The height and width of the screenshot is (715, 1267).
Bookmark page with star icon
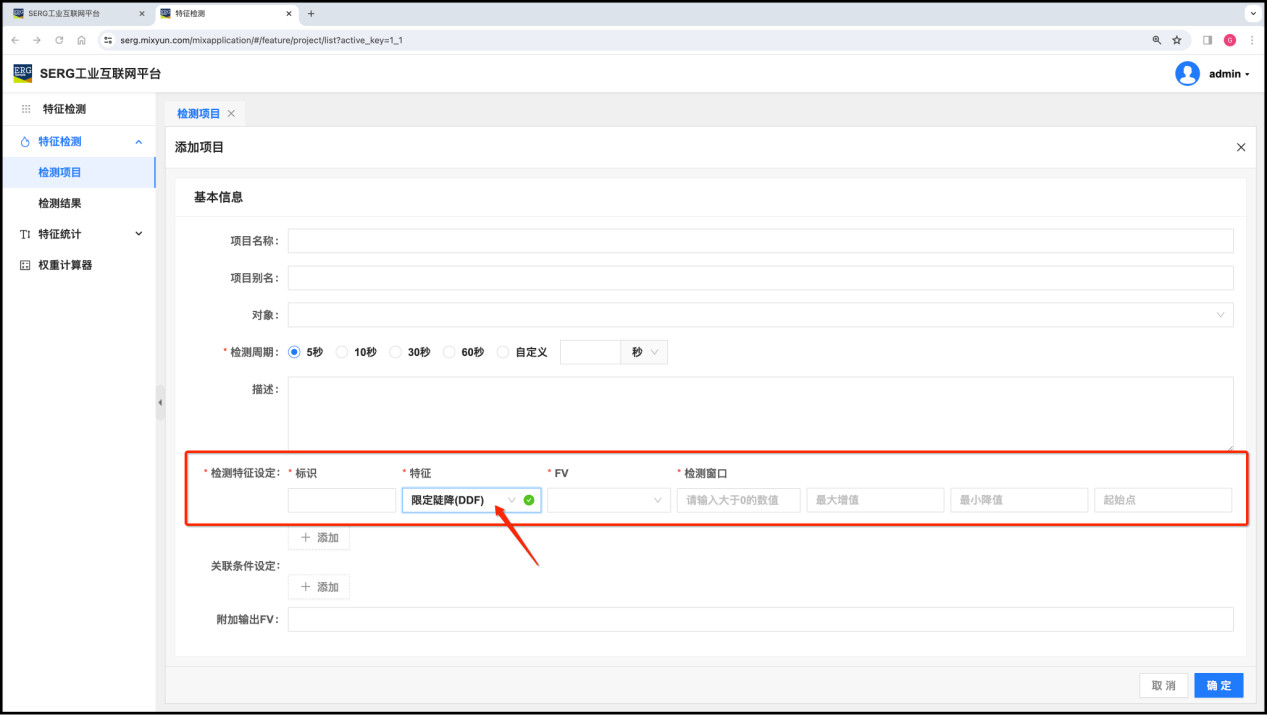click(x=1177, y=40)
